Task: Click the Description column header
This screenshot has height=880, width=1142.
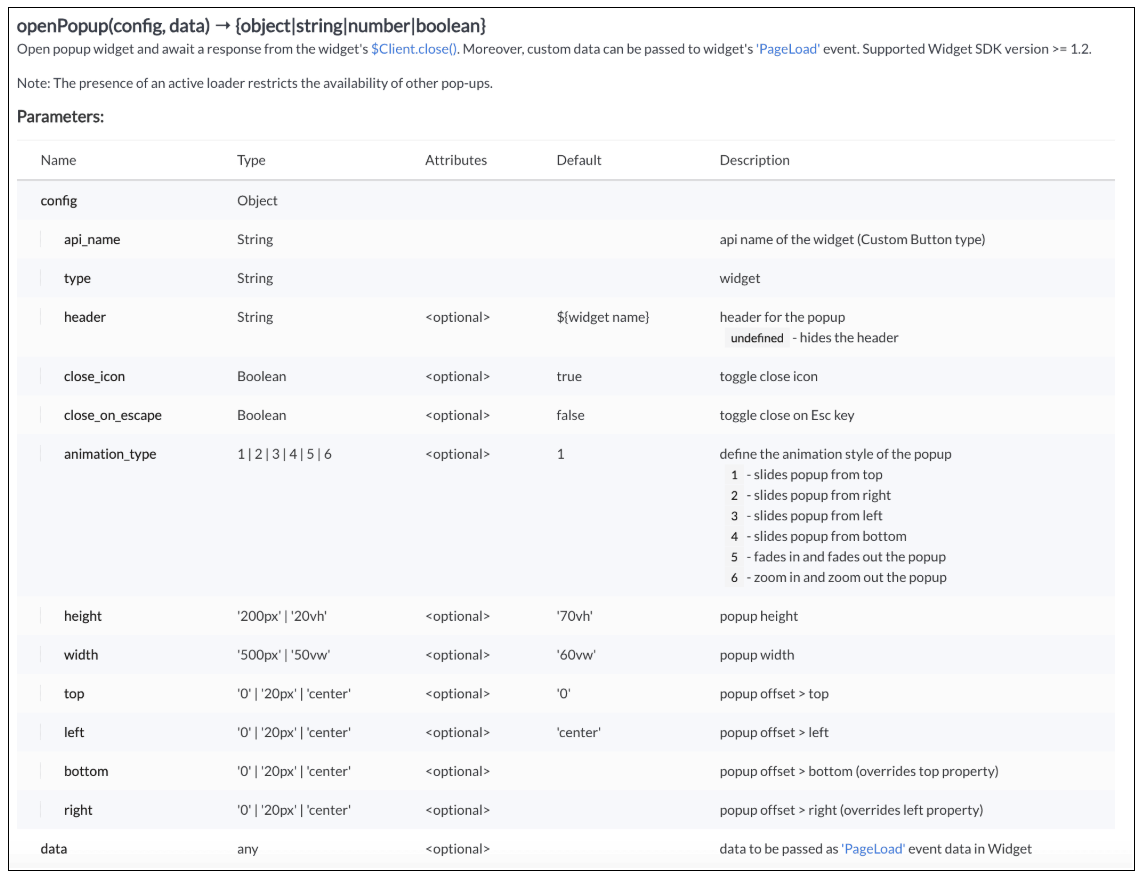Action: pos(754,160)
